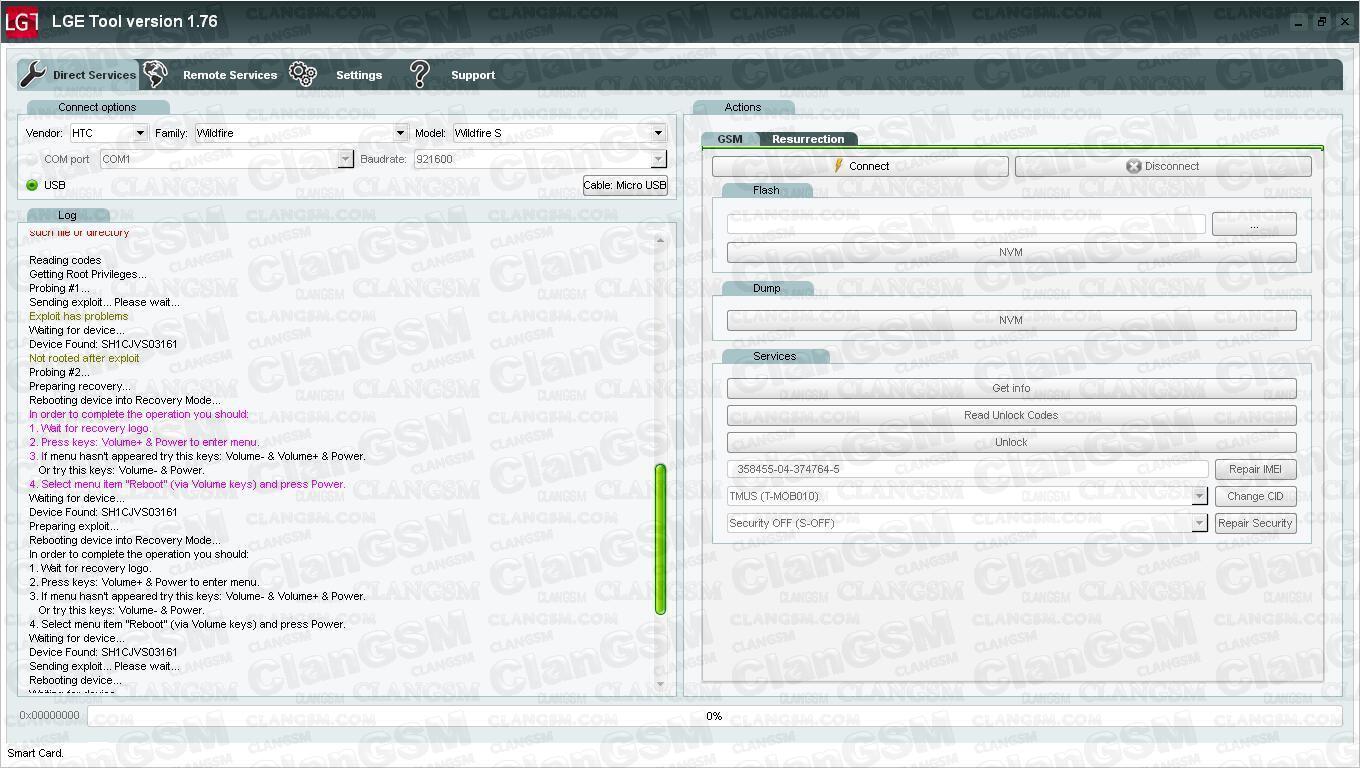Open the Family dropdown showing Wildfire
Viewport: 1360px width, 768px height.
point(301,133)
